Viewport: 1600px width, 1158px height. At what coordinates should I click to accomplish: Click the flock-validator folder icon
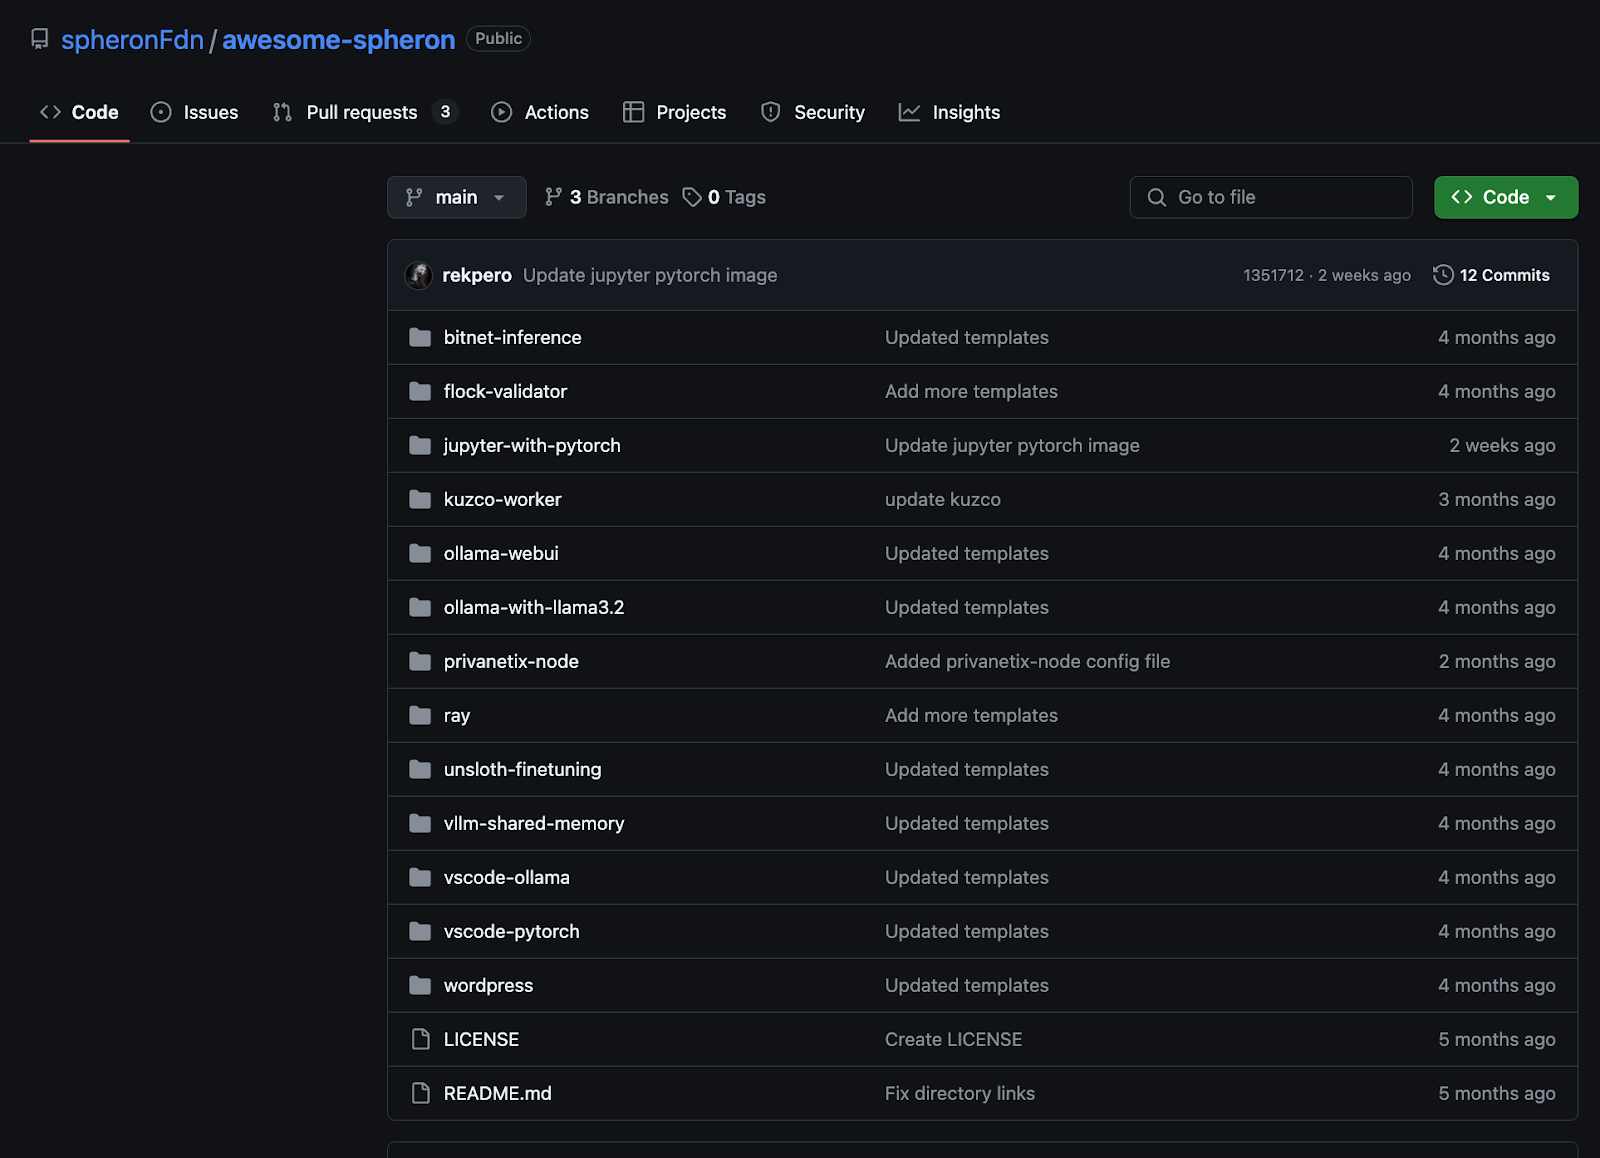point(420,391)
